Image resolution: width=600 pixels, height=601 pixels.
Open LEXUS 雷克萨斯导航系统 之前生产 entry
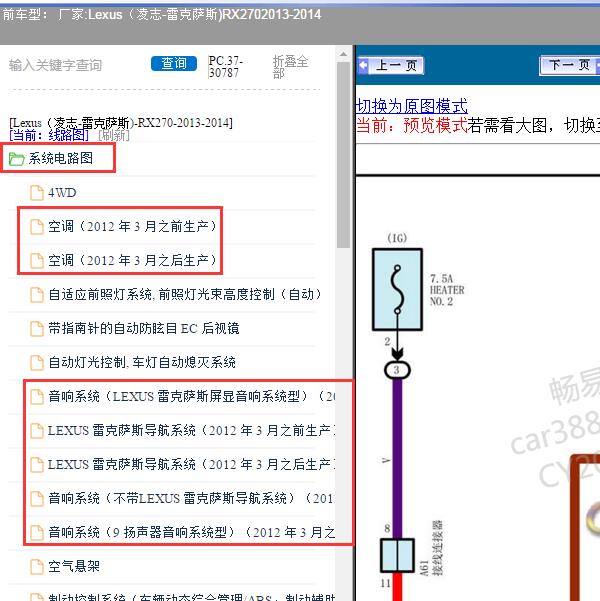pyautogui.click(x=192, y=430)
